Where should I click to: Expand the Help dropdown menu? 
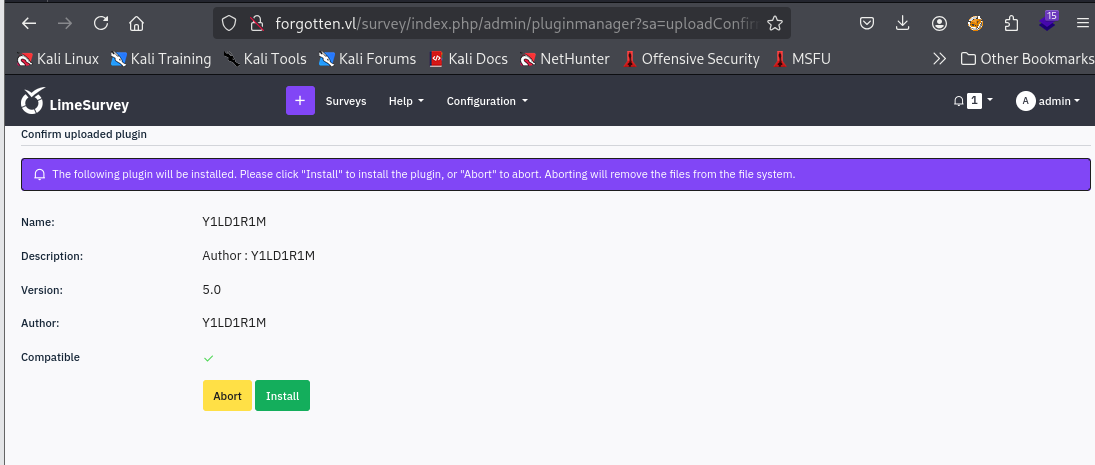[x=406, y=101]
